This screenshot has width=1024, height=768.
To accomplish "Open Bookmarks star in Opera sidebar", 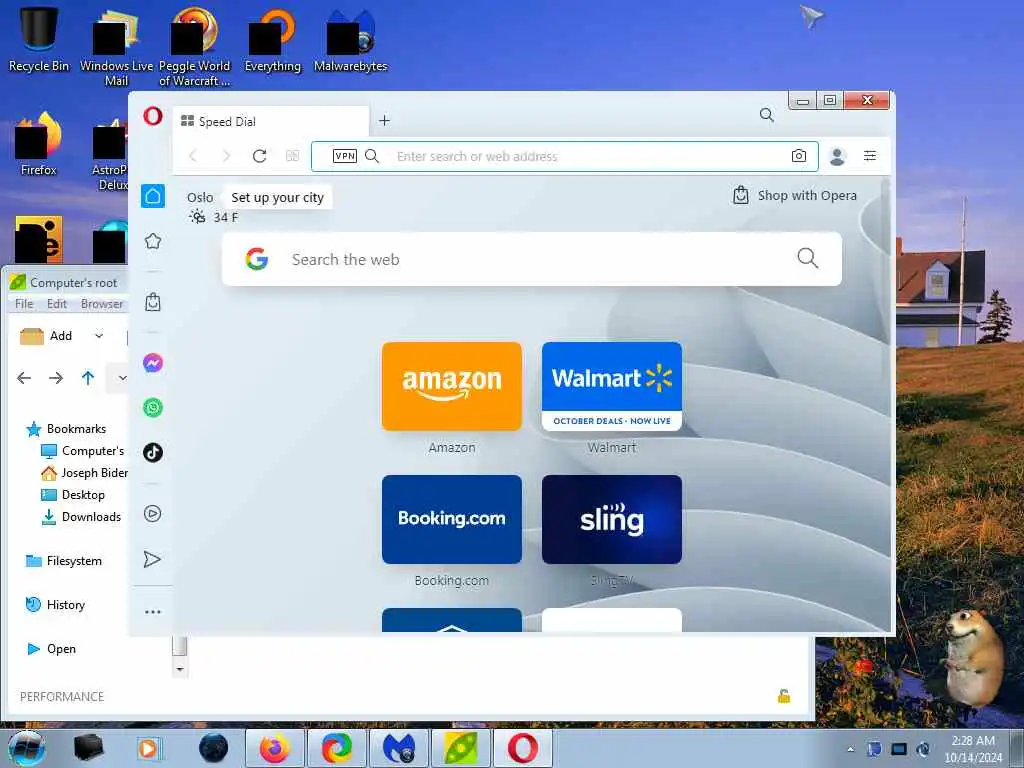I will tap(153, 241).
